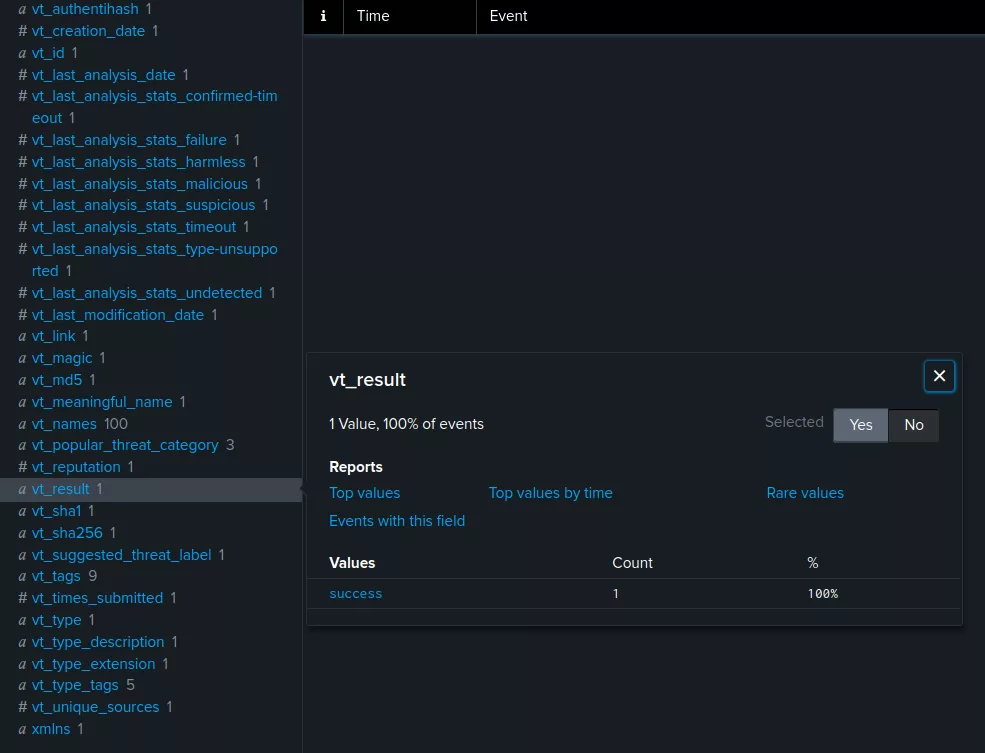
Task: Click the Event column header
Action: pyautogui.click(x=508, y=16)
